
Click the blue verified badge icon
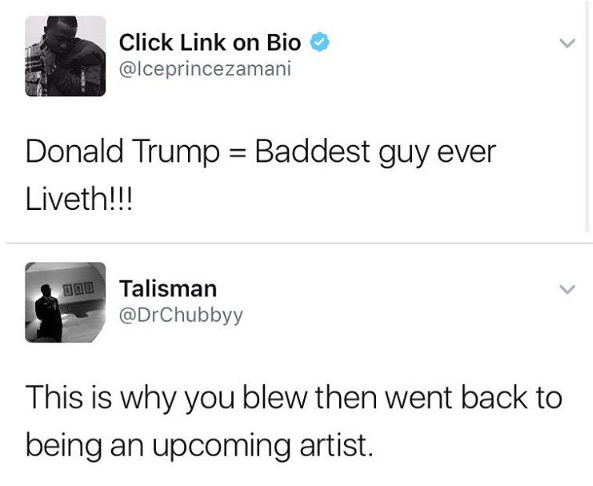(x=320, y=42)
